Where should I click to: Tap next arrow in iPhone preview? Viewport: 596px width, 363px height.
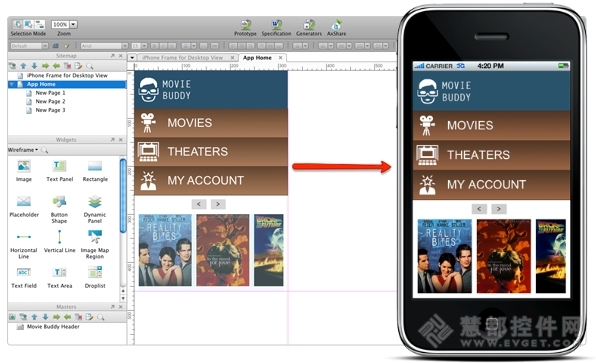point(499,209)
